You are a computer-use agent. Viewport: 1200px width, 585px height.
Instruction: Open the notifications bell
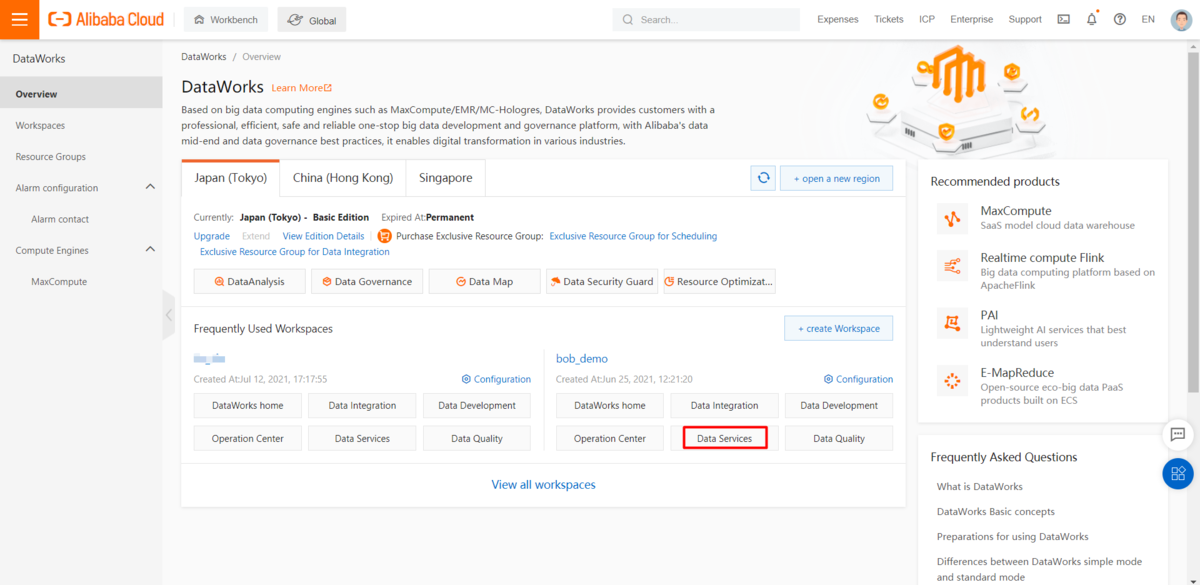1091,19
